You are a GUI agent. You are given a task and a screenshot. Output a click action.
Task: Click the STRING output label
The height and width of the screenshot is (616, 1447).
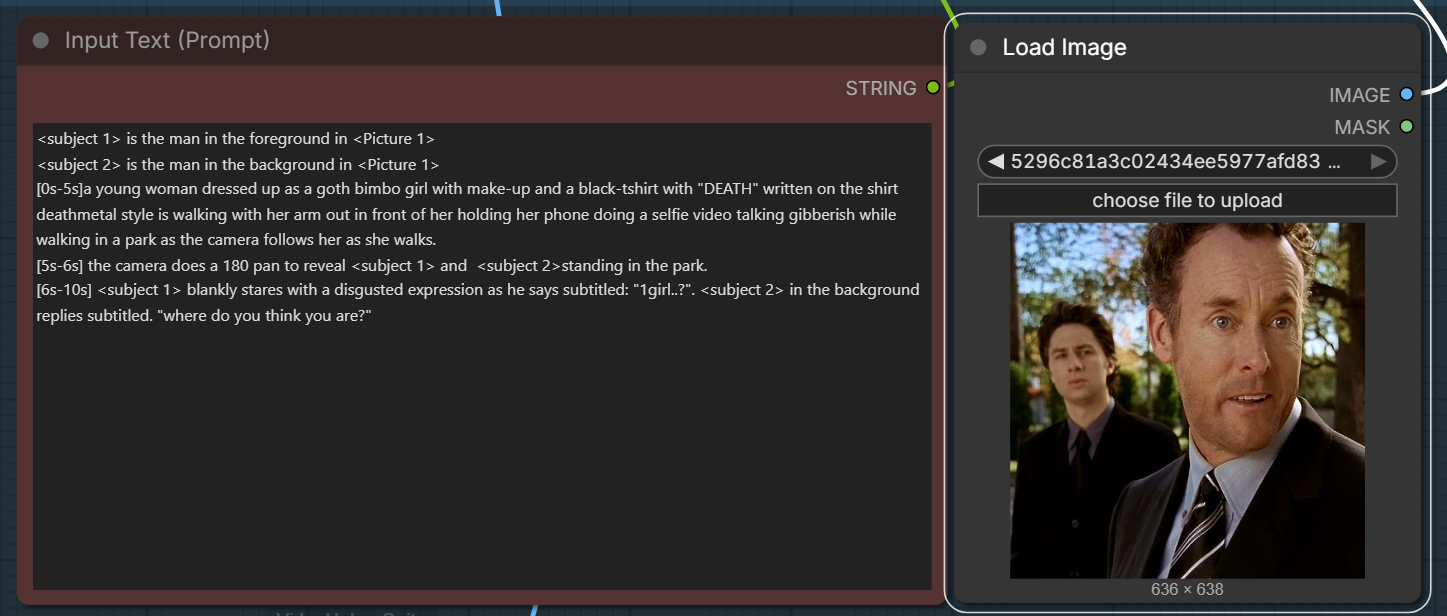[x=881, y=88]
